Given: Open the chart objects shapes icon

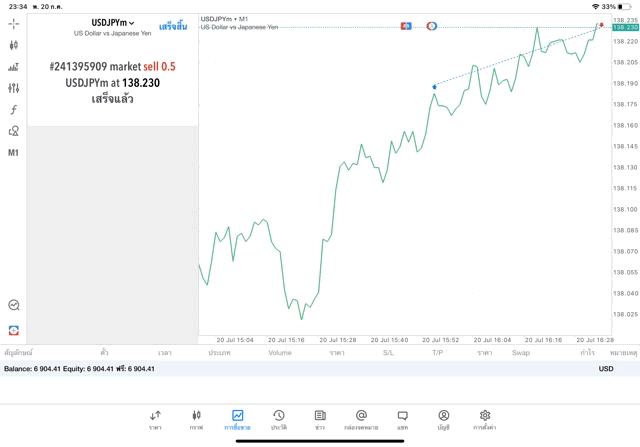Looking at the screenshot, I should 13,131.
